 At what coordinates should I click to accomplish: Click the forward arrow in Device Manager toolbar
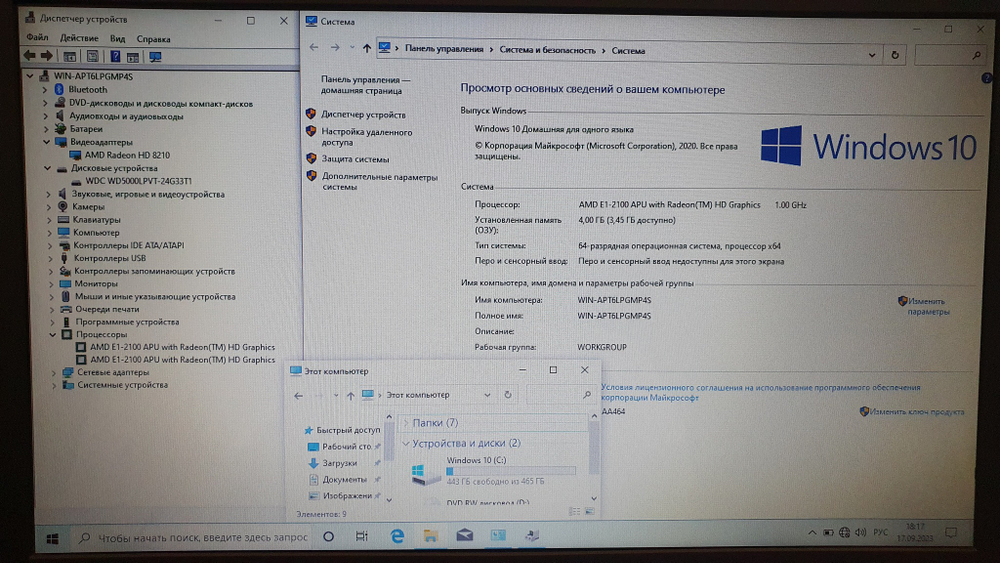tap(47, 56)
